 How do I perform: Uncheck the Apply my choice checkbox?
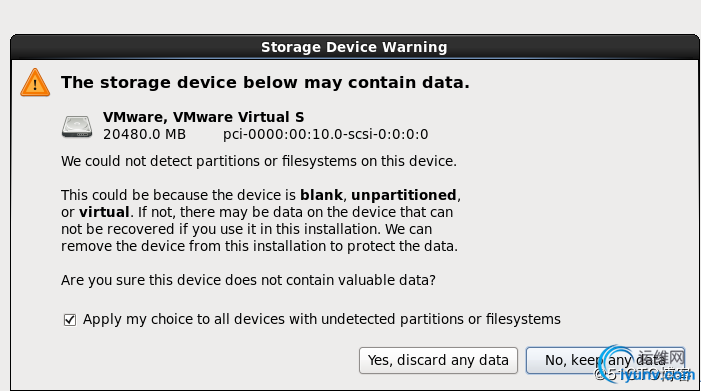(70, 320)
